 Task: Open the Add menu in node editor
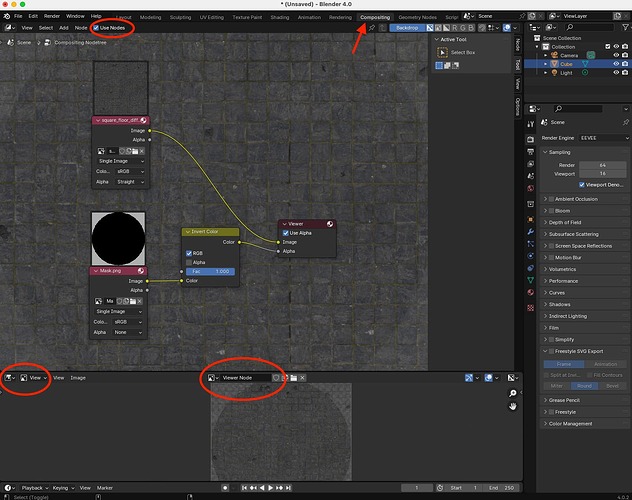click(64, 28)
